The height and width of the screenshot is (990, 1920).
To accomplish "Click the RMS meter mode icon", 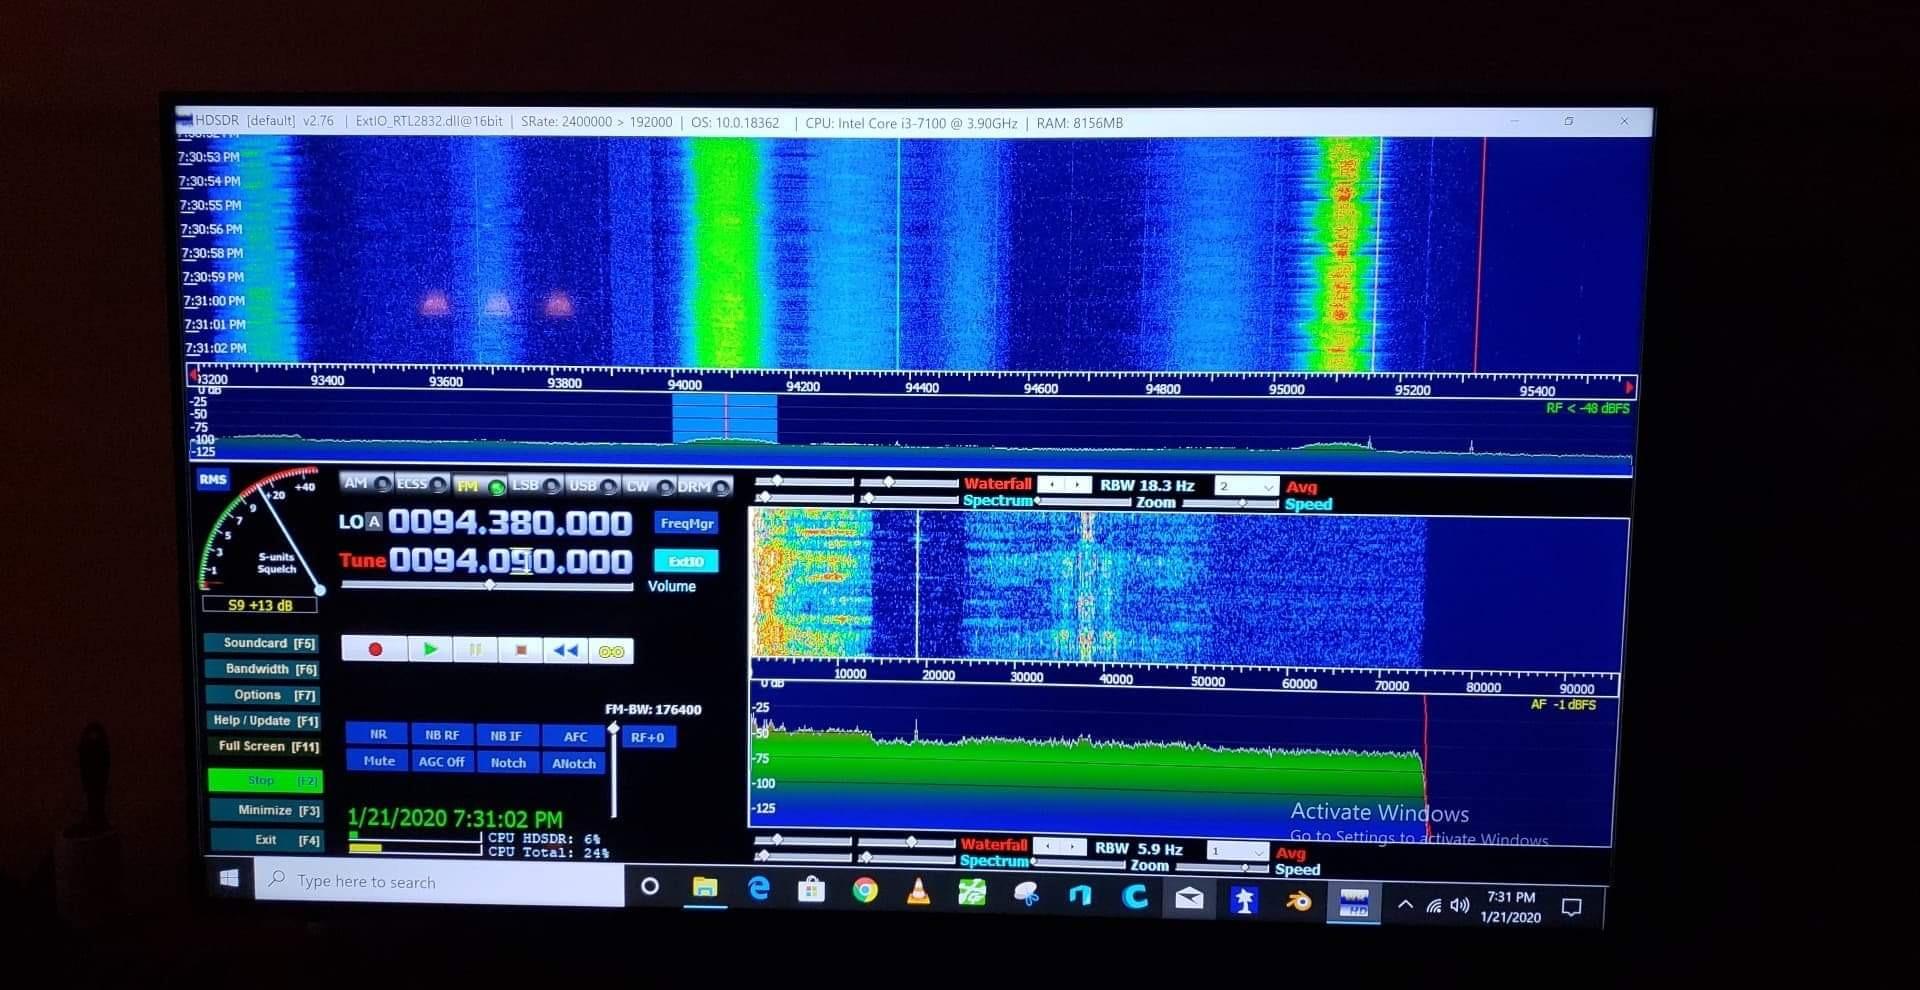I will (213, 480).
